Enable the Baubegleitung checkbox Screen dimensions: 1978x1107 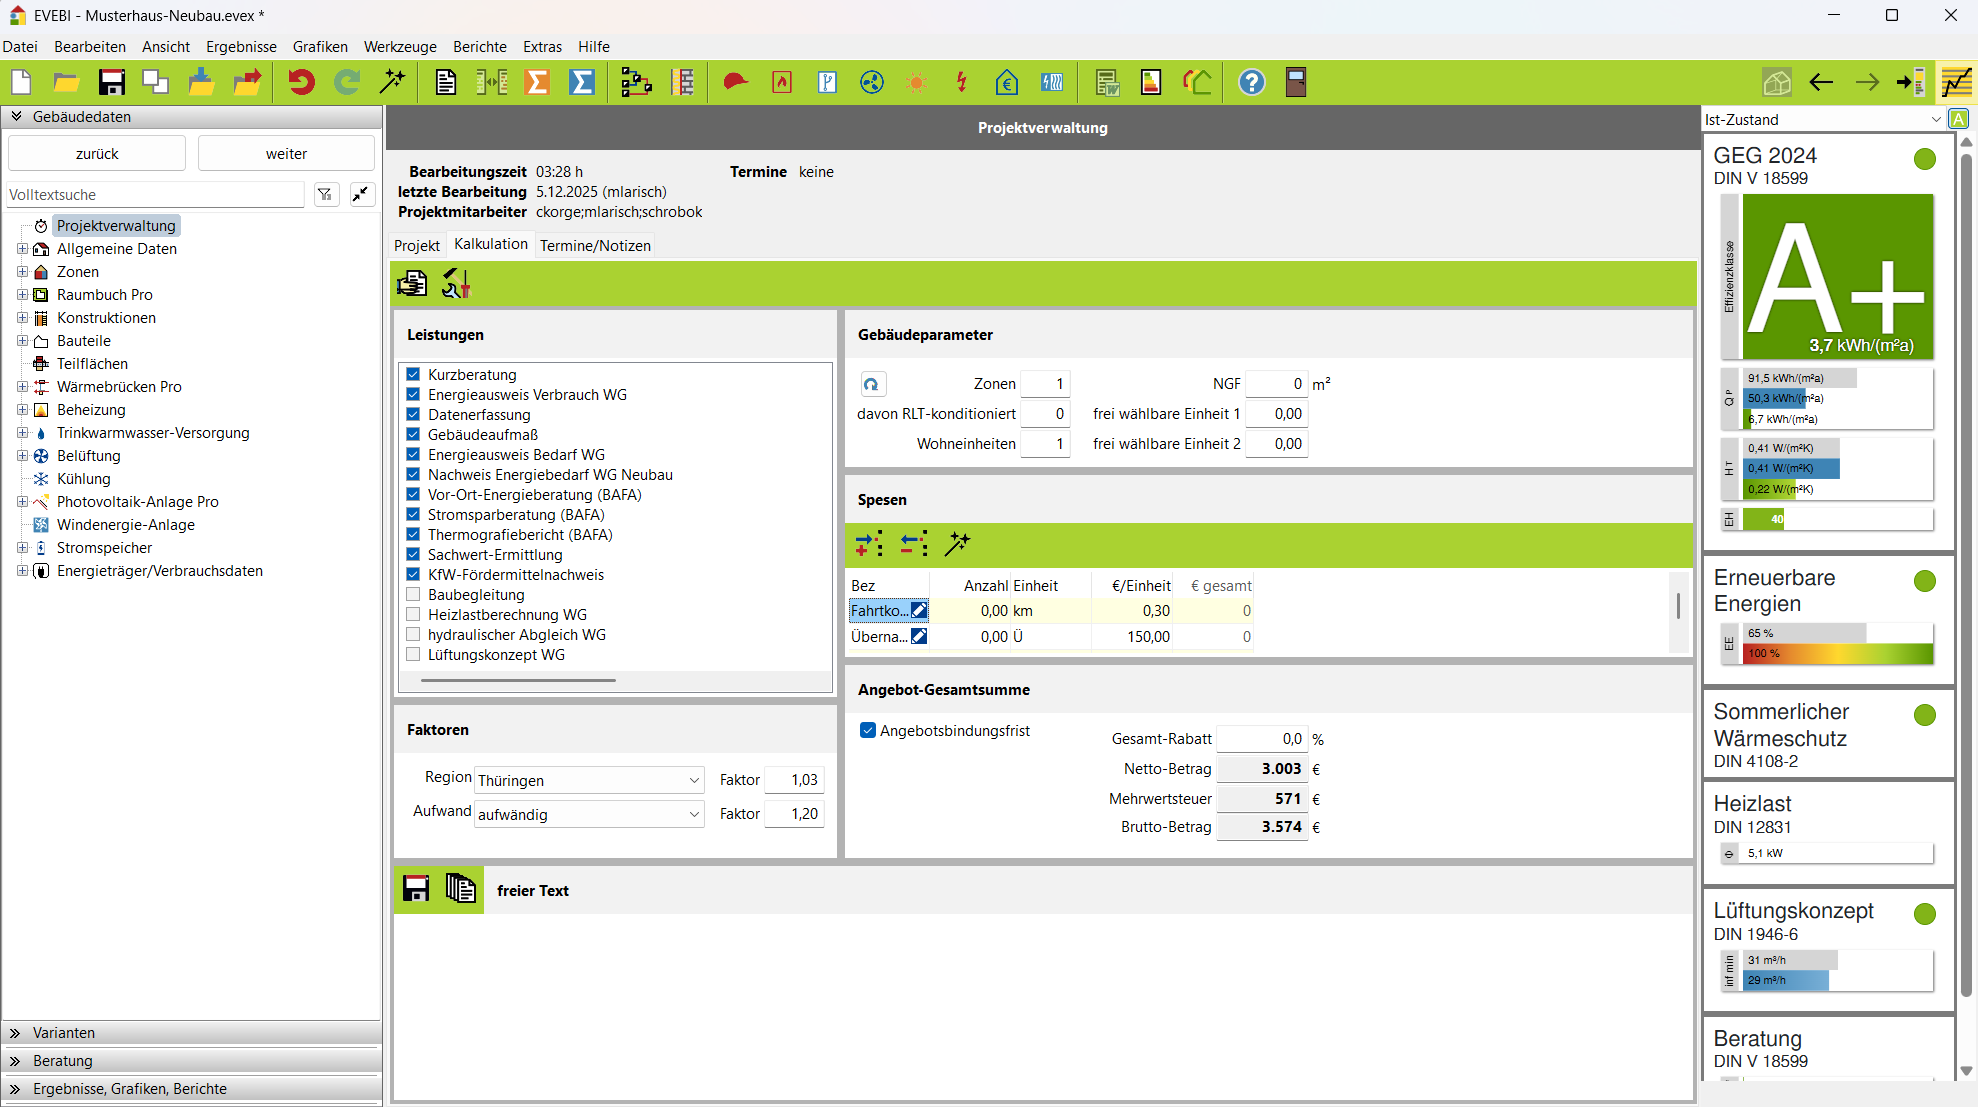[413, 594]
